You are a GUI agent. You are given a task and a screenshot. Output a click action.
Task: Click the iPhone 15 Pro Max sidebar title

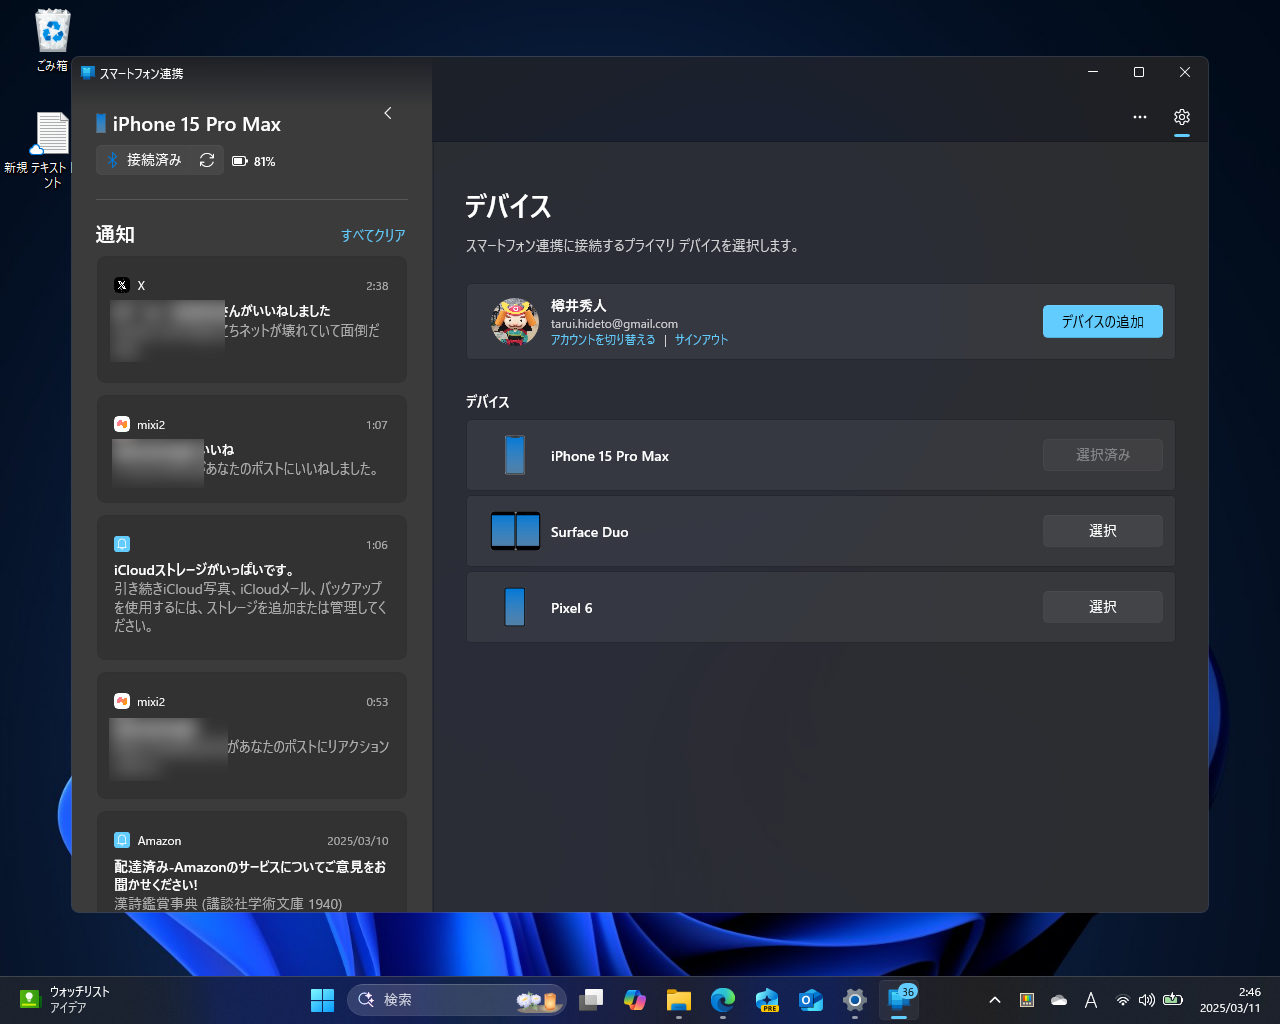click(x=197, y=124)
